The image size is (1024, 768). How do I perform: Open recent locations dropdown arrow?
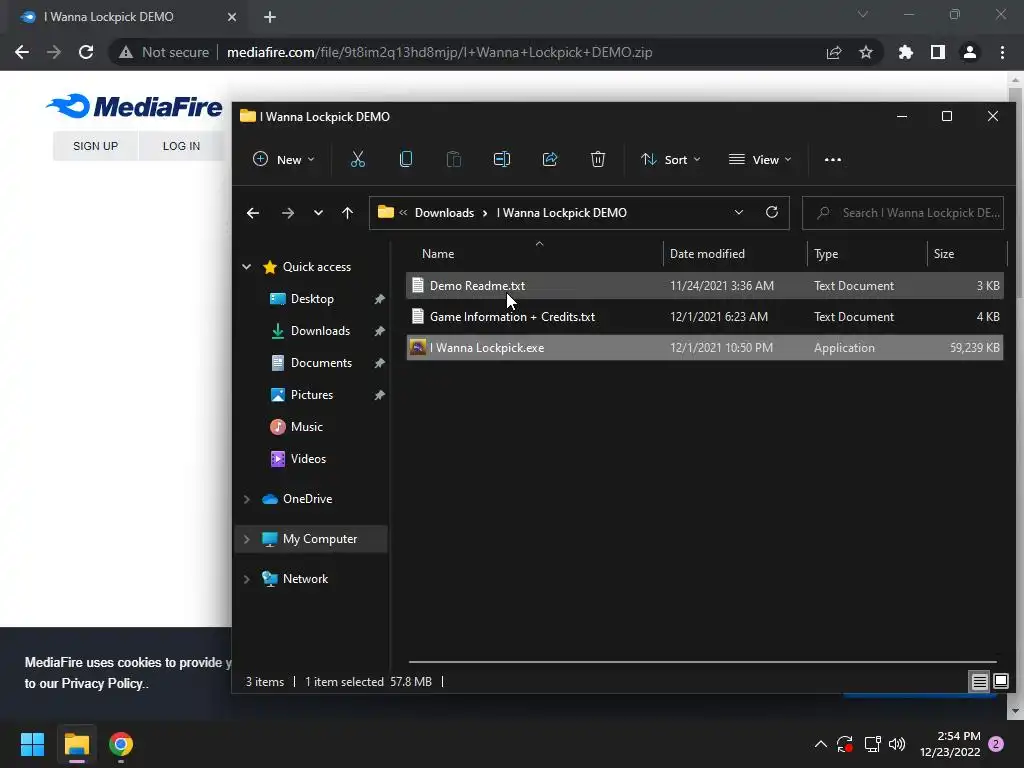318,213
